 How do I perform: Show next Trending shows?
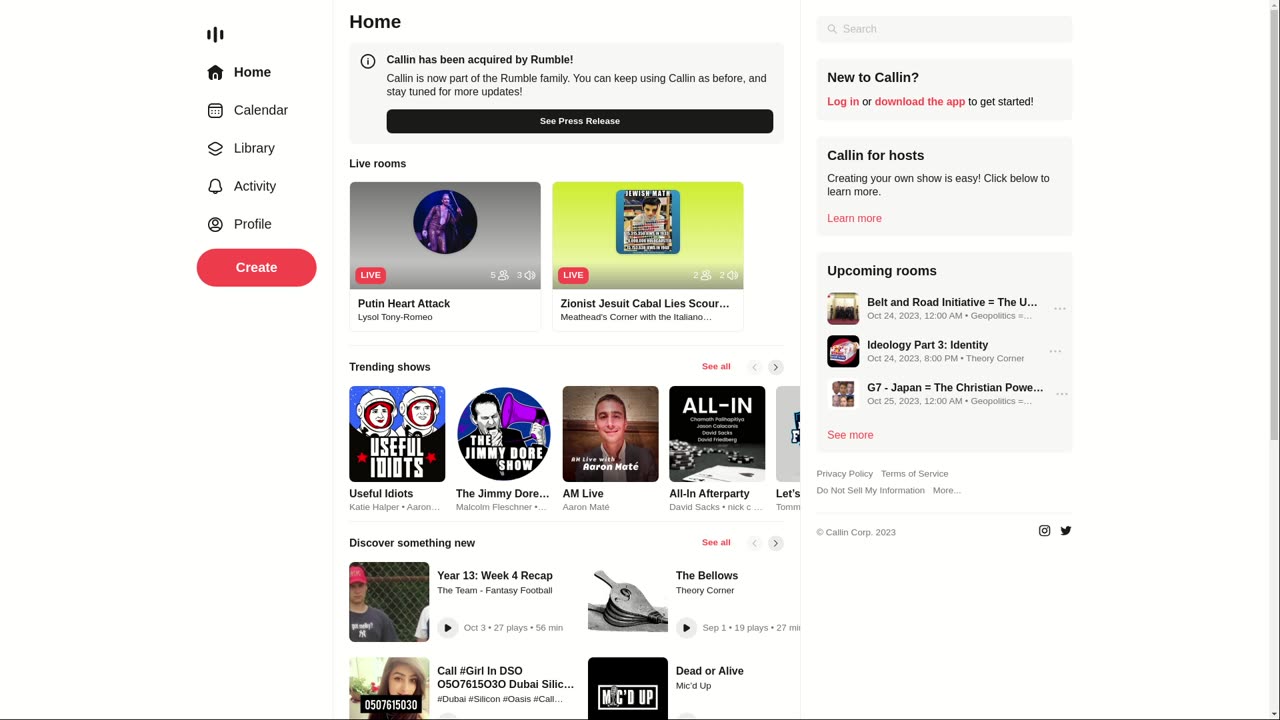coord(776,367)
